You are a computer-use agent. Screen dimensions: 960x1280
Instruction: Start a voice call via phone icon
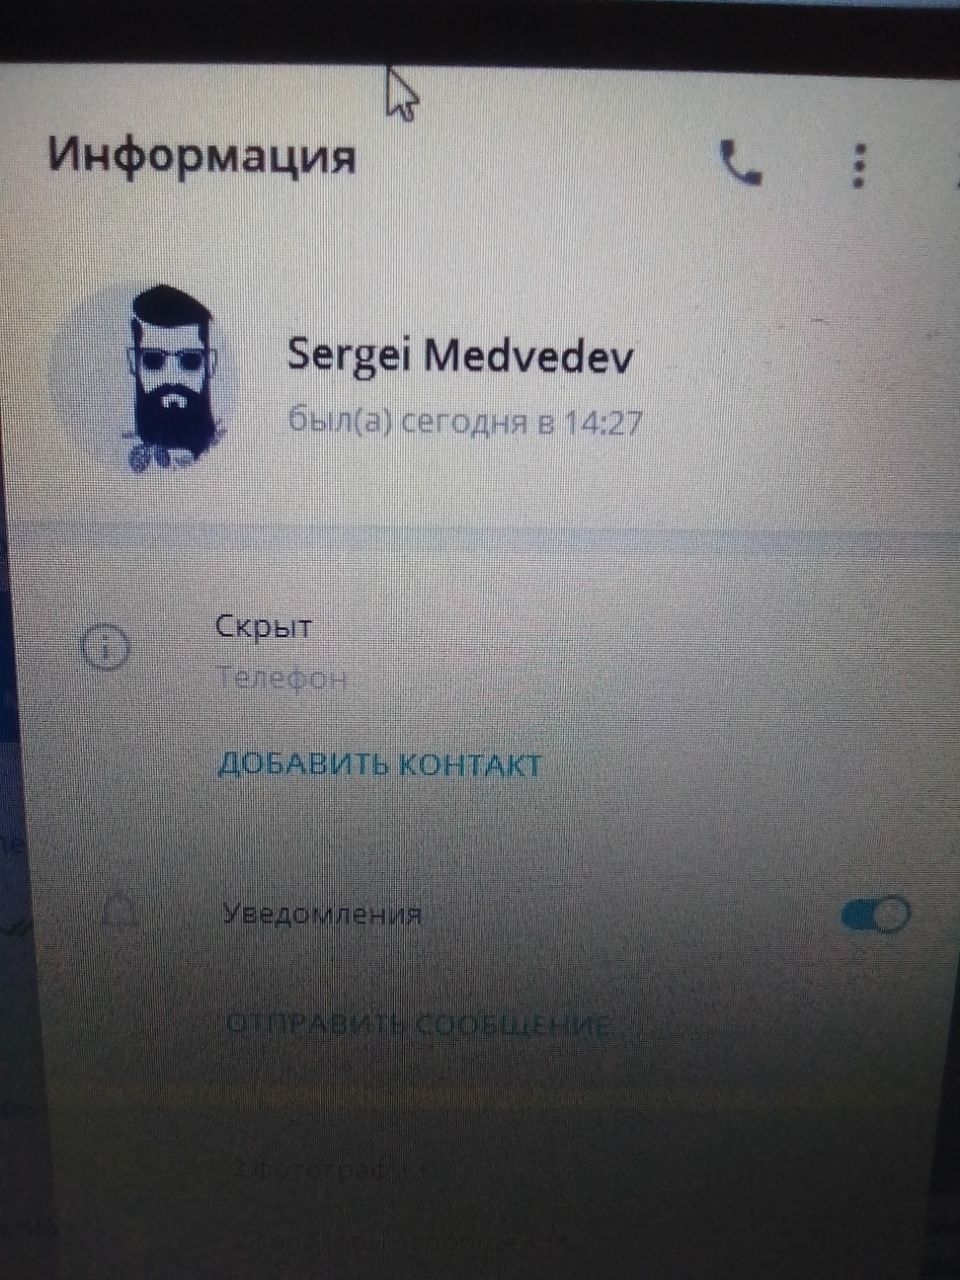[x=741, y=164]
